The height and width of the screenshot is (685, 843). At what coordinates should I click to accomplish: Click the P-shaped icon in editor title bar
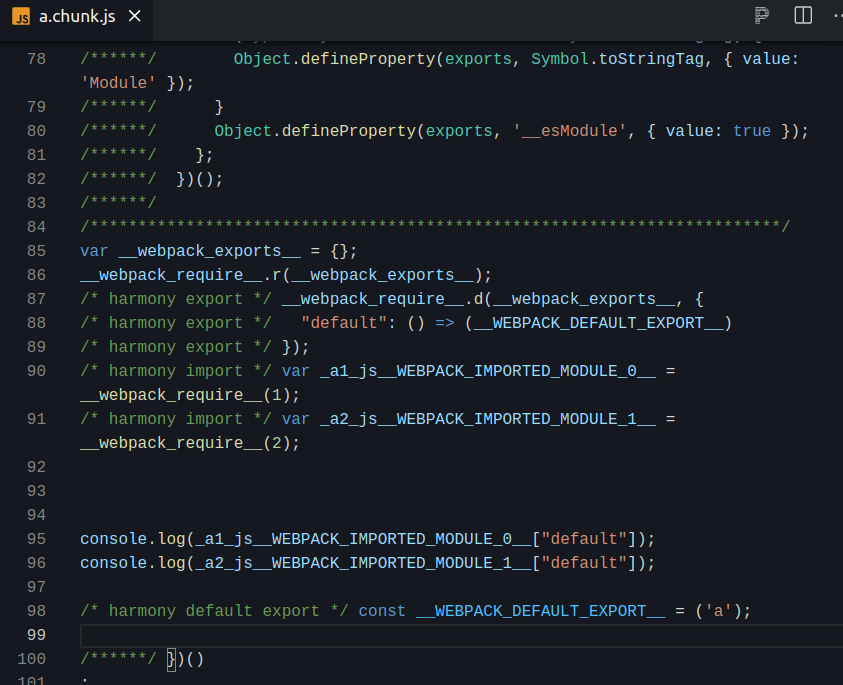762,15
